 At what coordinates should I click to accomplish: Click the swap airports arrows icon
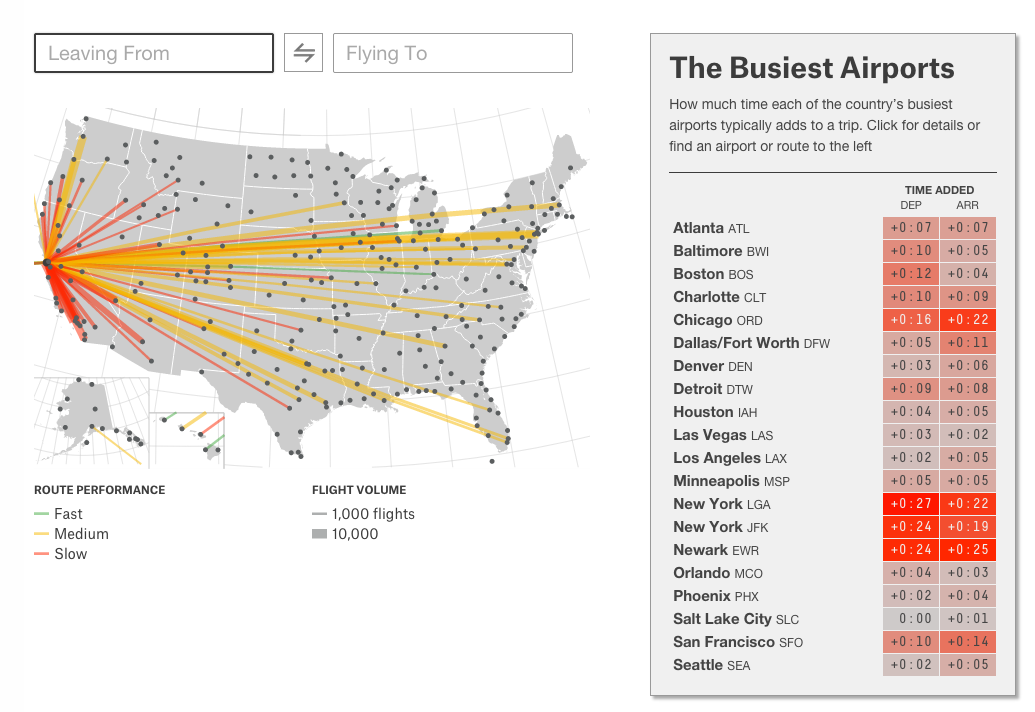304,53
